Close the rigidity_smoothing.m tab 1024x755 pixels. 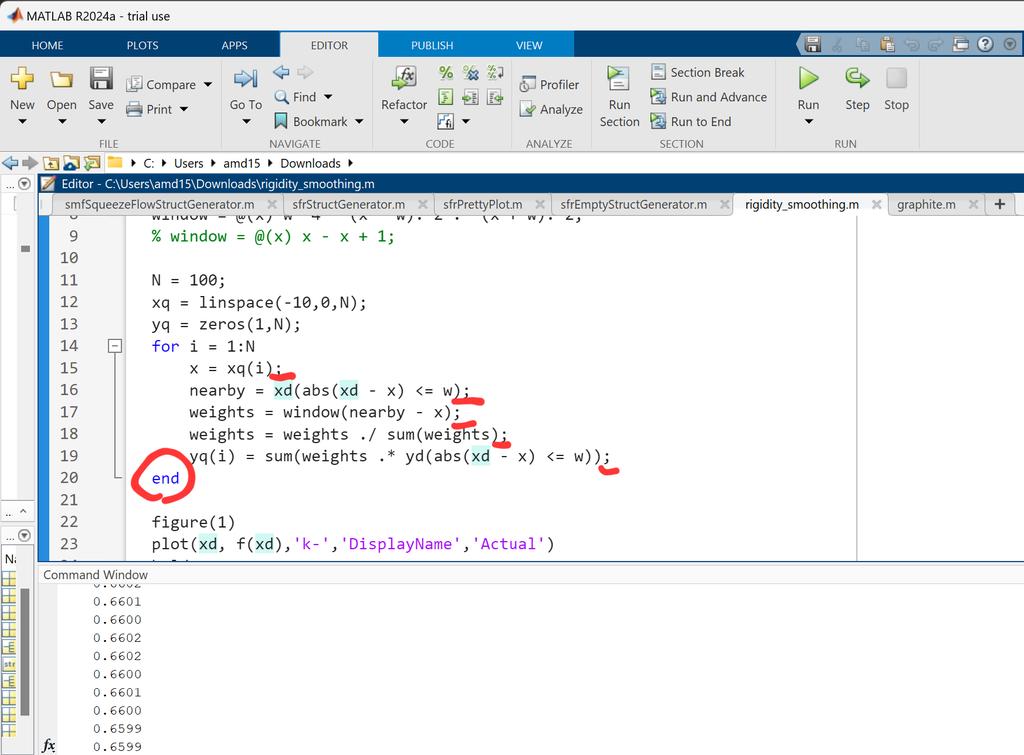coord(877,204)
